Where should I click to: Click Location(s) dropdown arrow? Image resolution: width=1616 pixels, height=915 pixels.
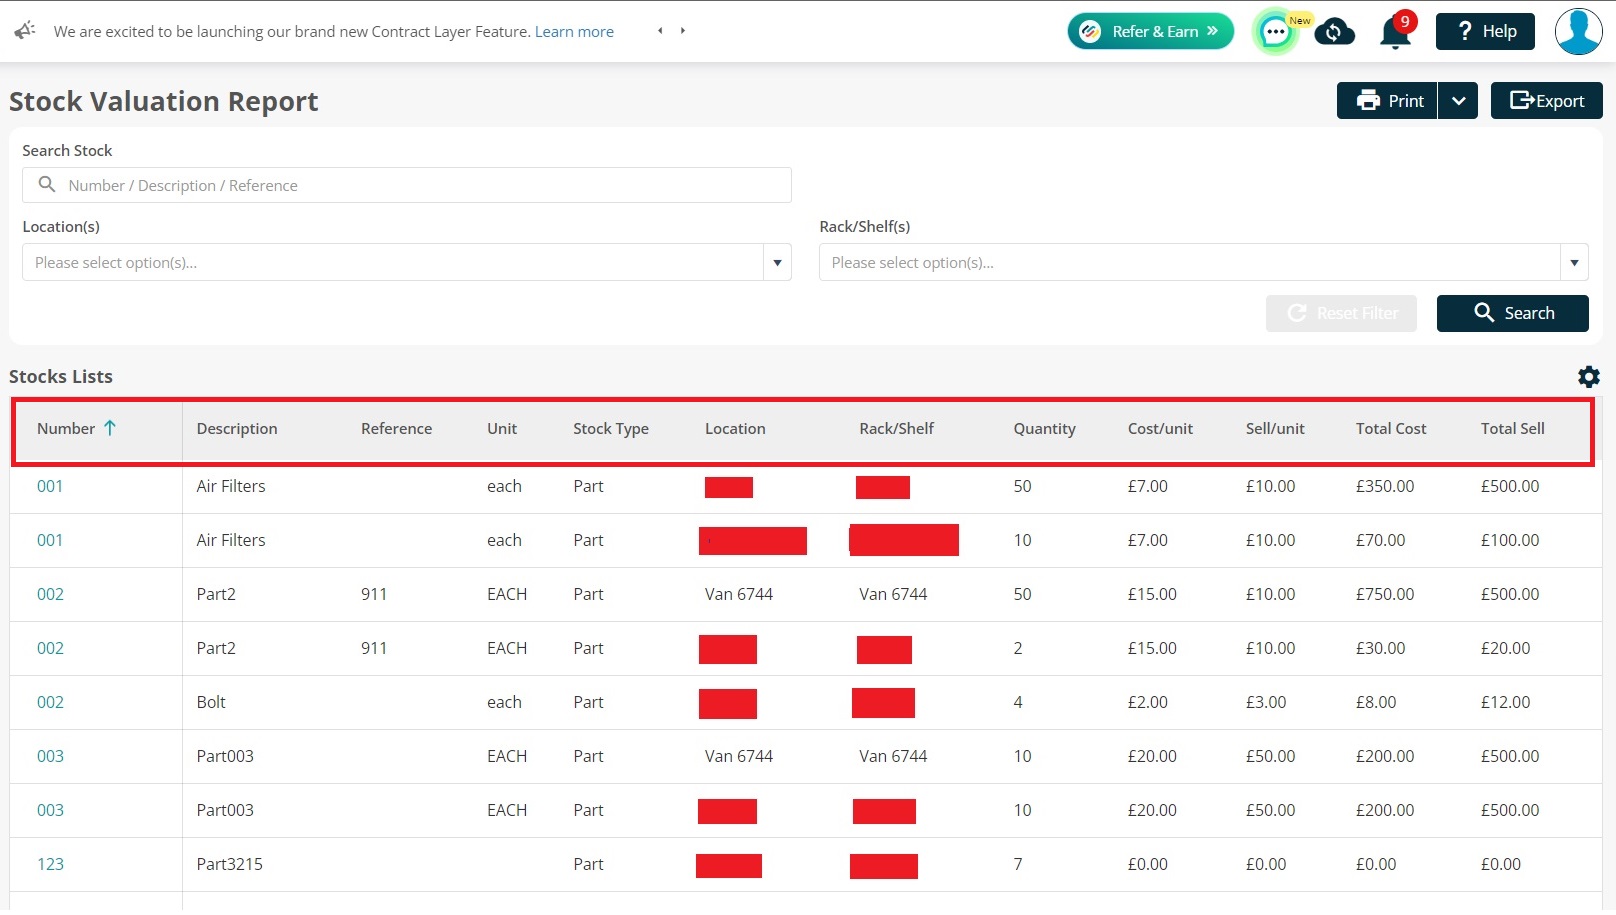pyautogui.click(x=777, y=262)
